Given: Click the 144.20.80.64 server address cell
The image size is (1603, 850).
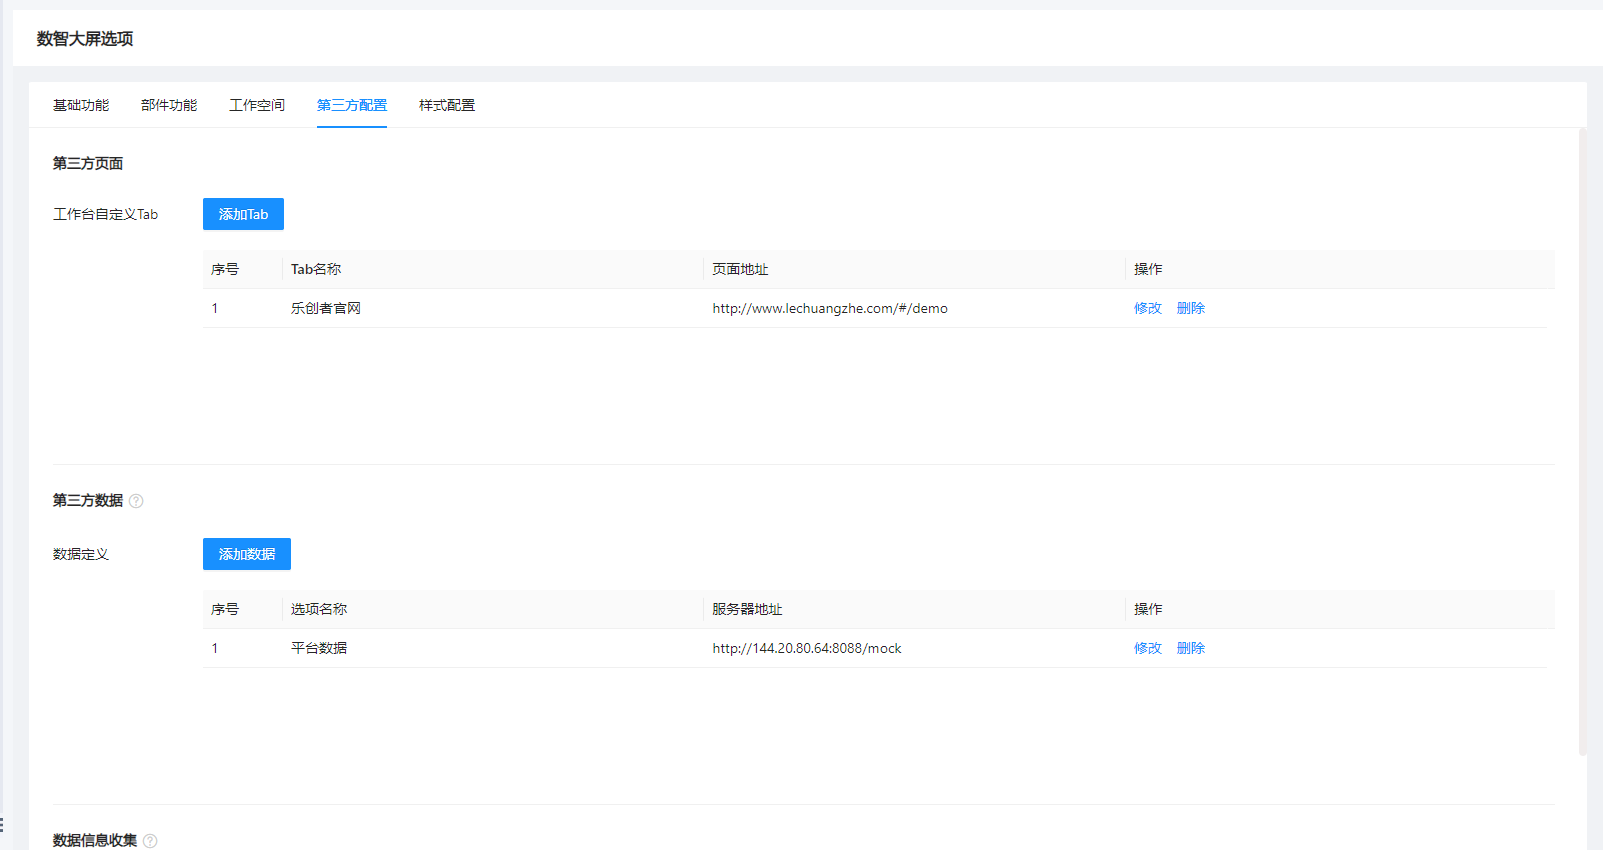Looking at the screenshot, I should click(807, 648).
